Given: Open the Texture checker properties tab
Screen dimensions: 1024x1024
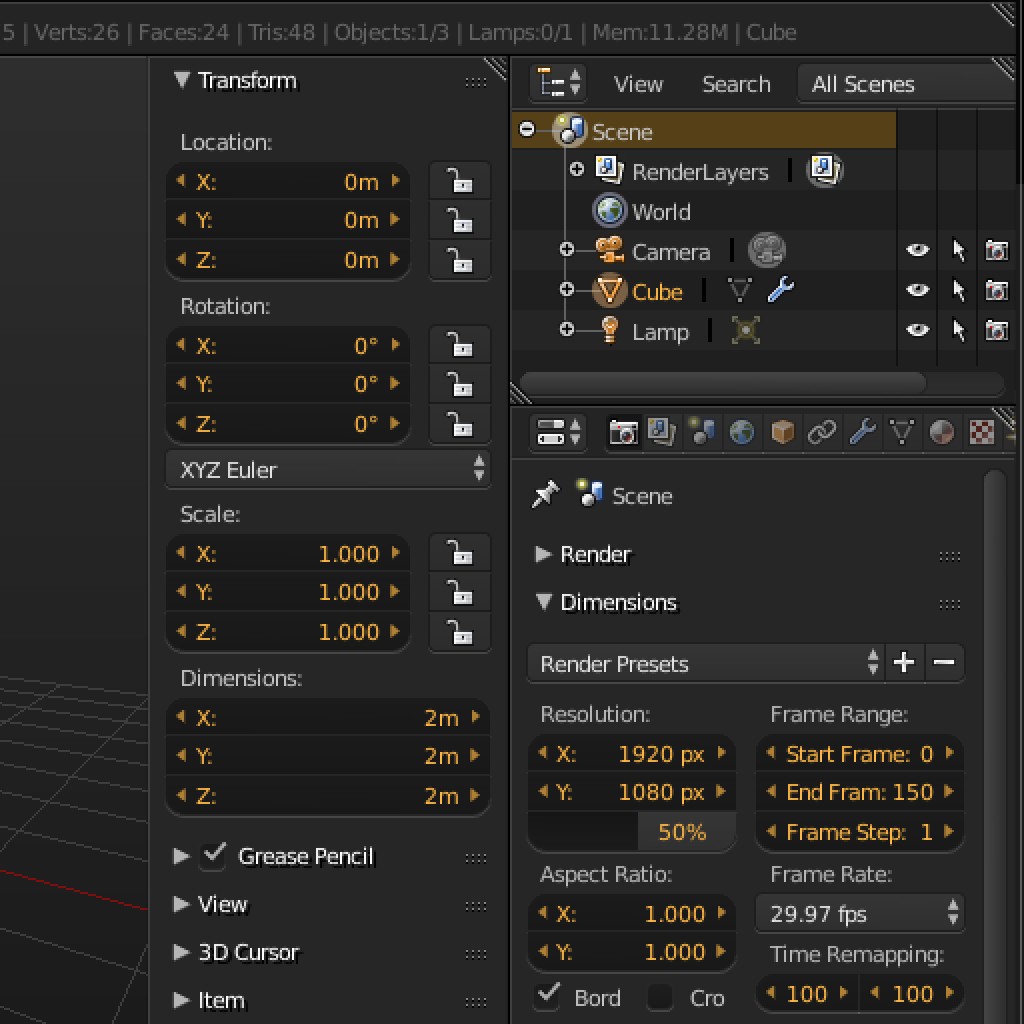Looking at the screenshot, I should pos(981,432).
